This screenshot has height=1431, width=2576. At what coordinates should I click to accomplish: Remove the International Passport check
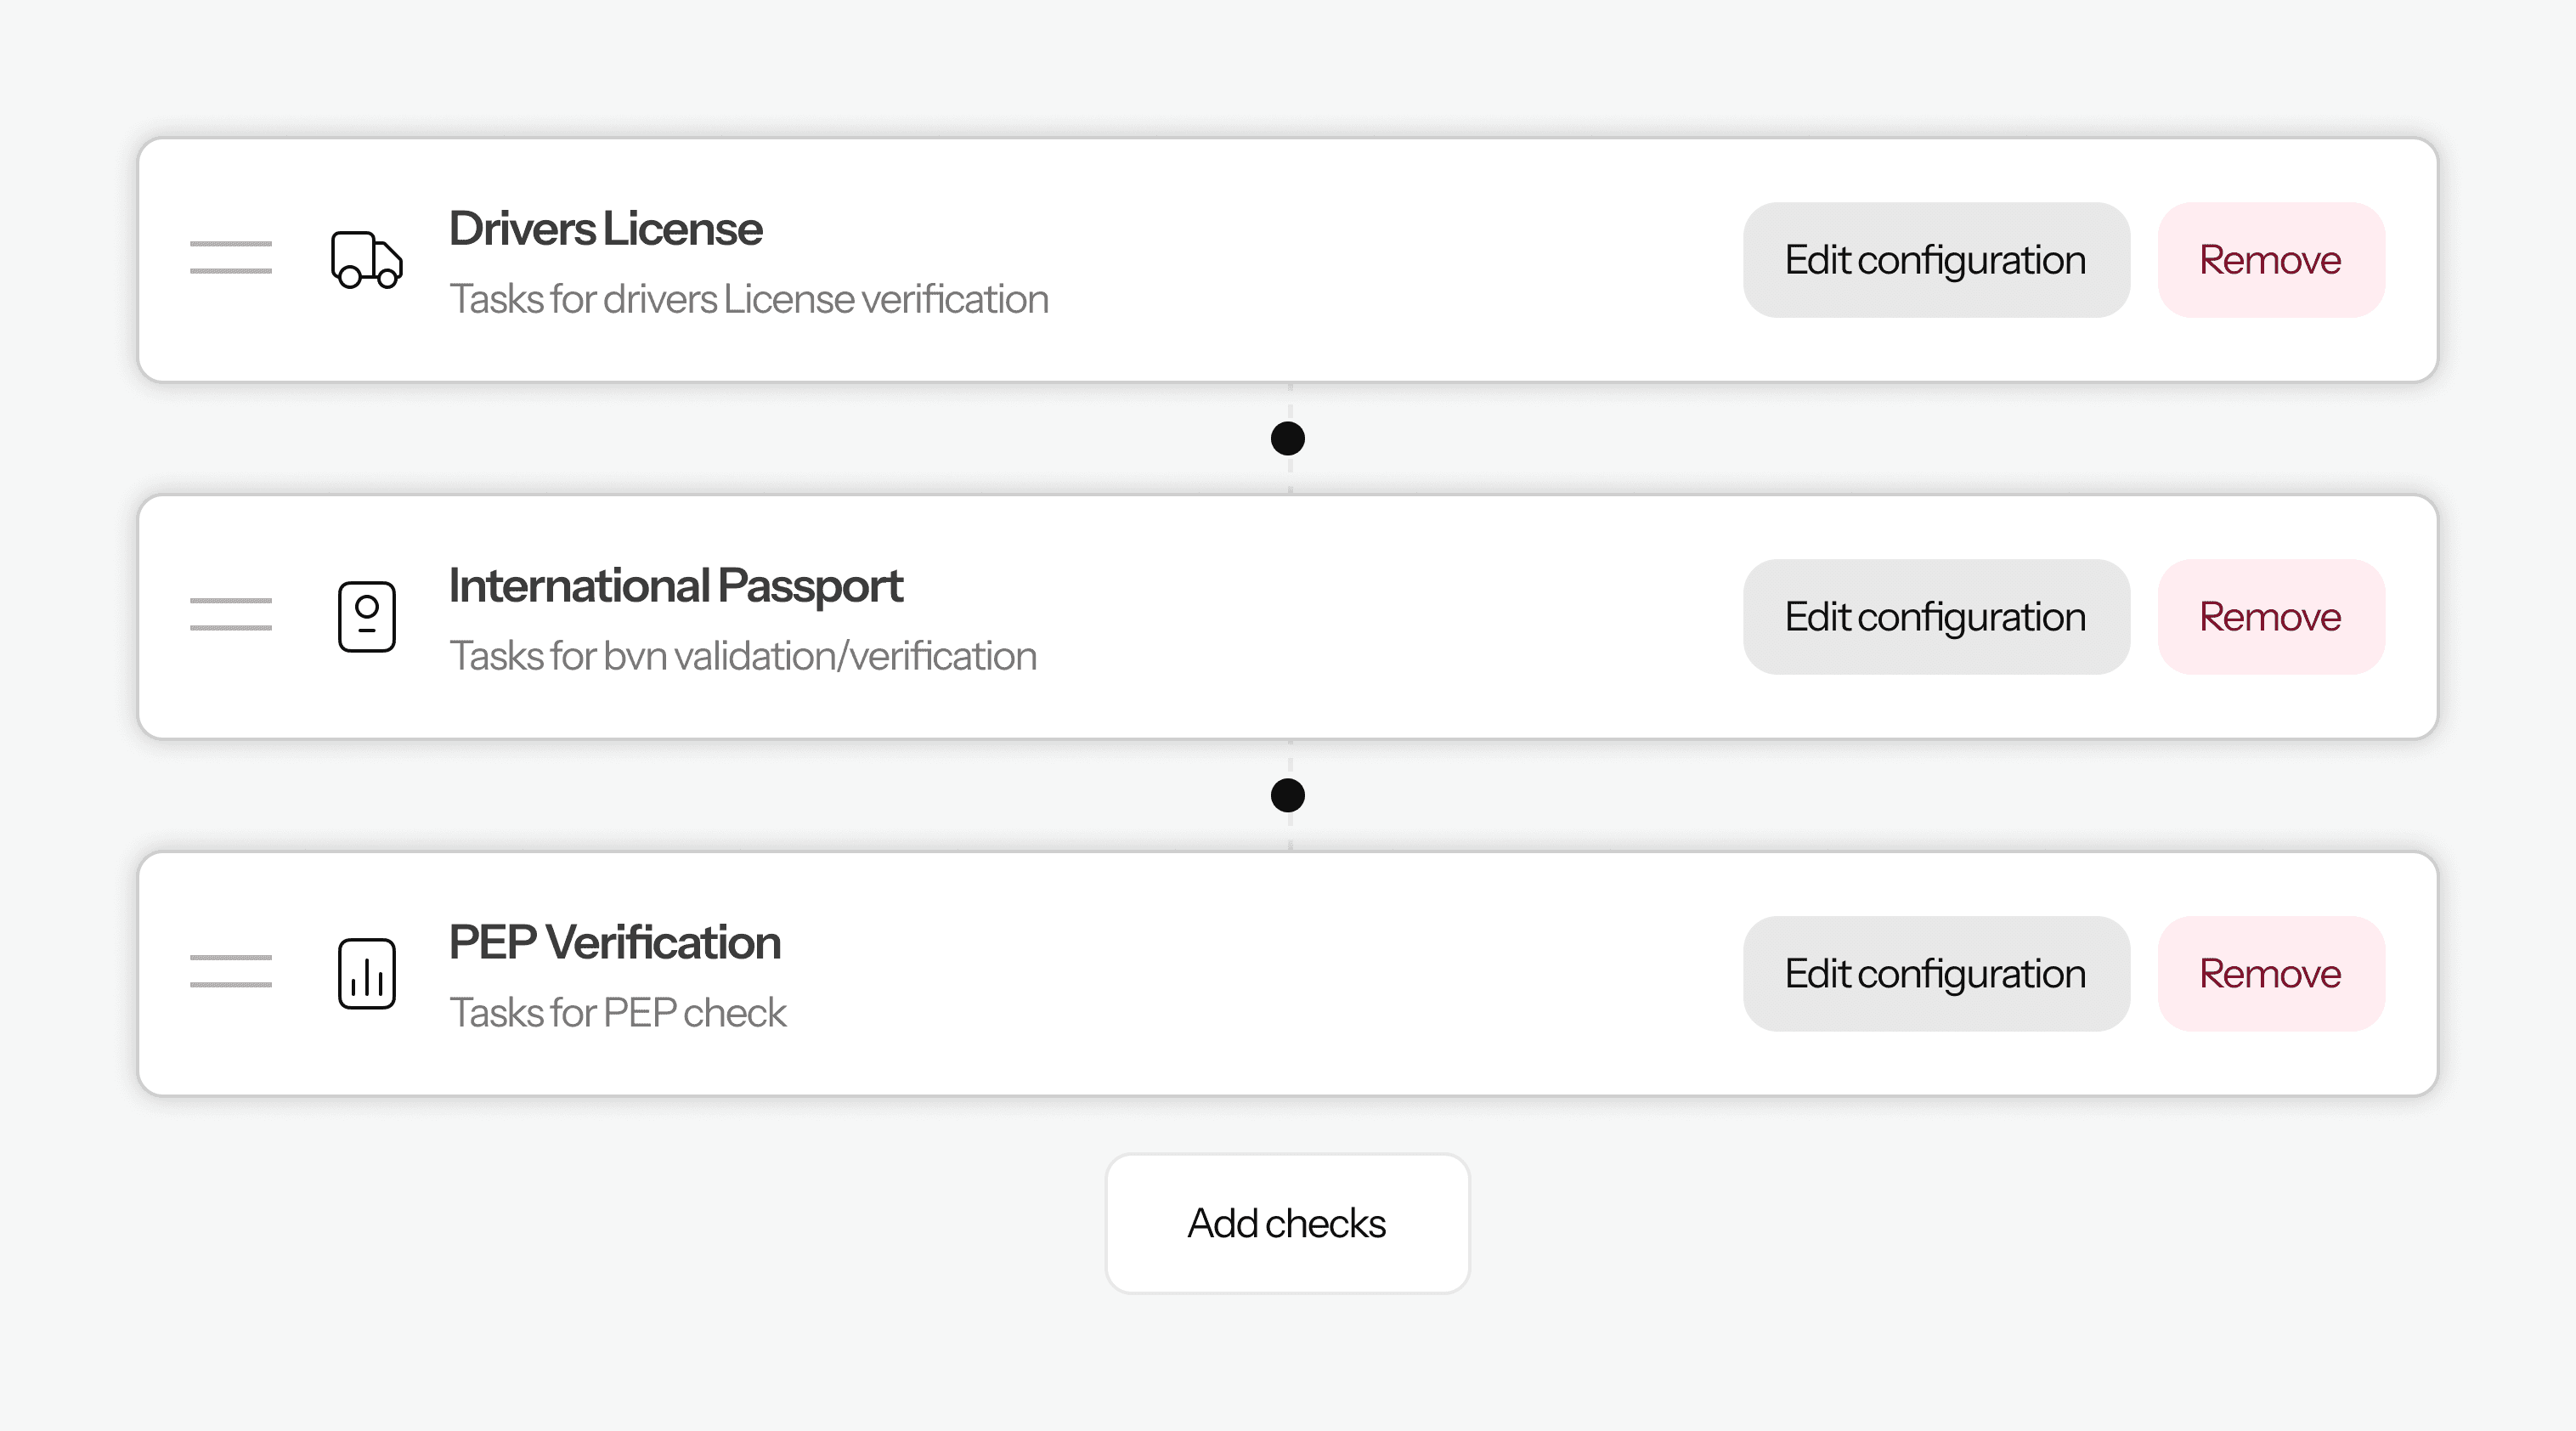(x=2270, y=617)
